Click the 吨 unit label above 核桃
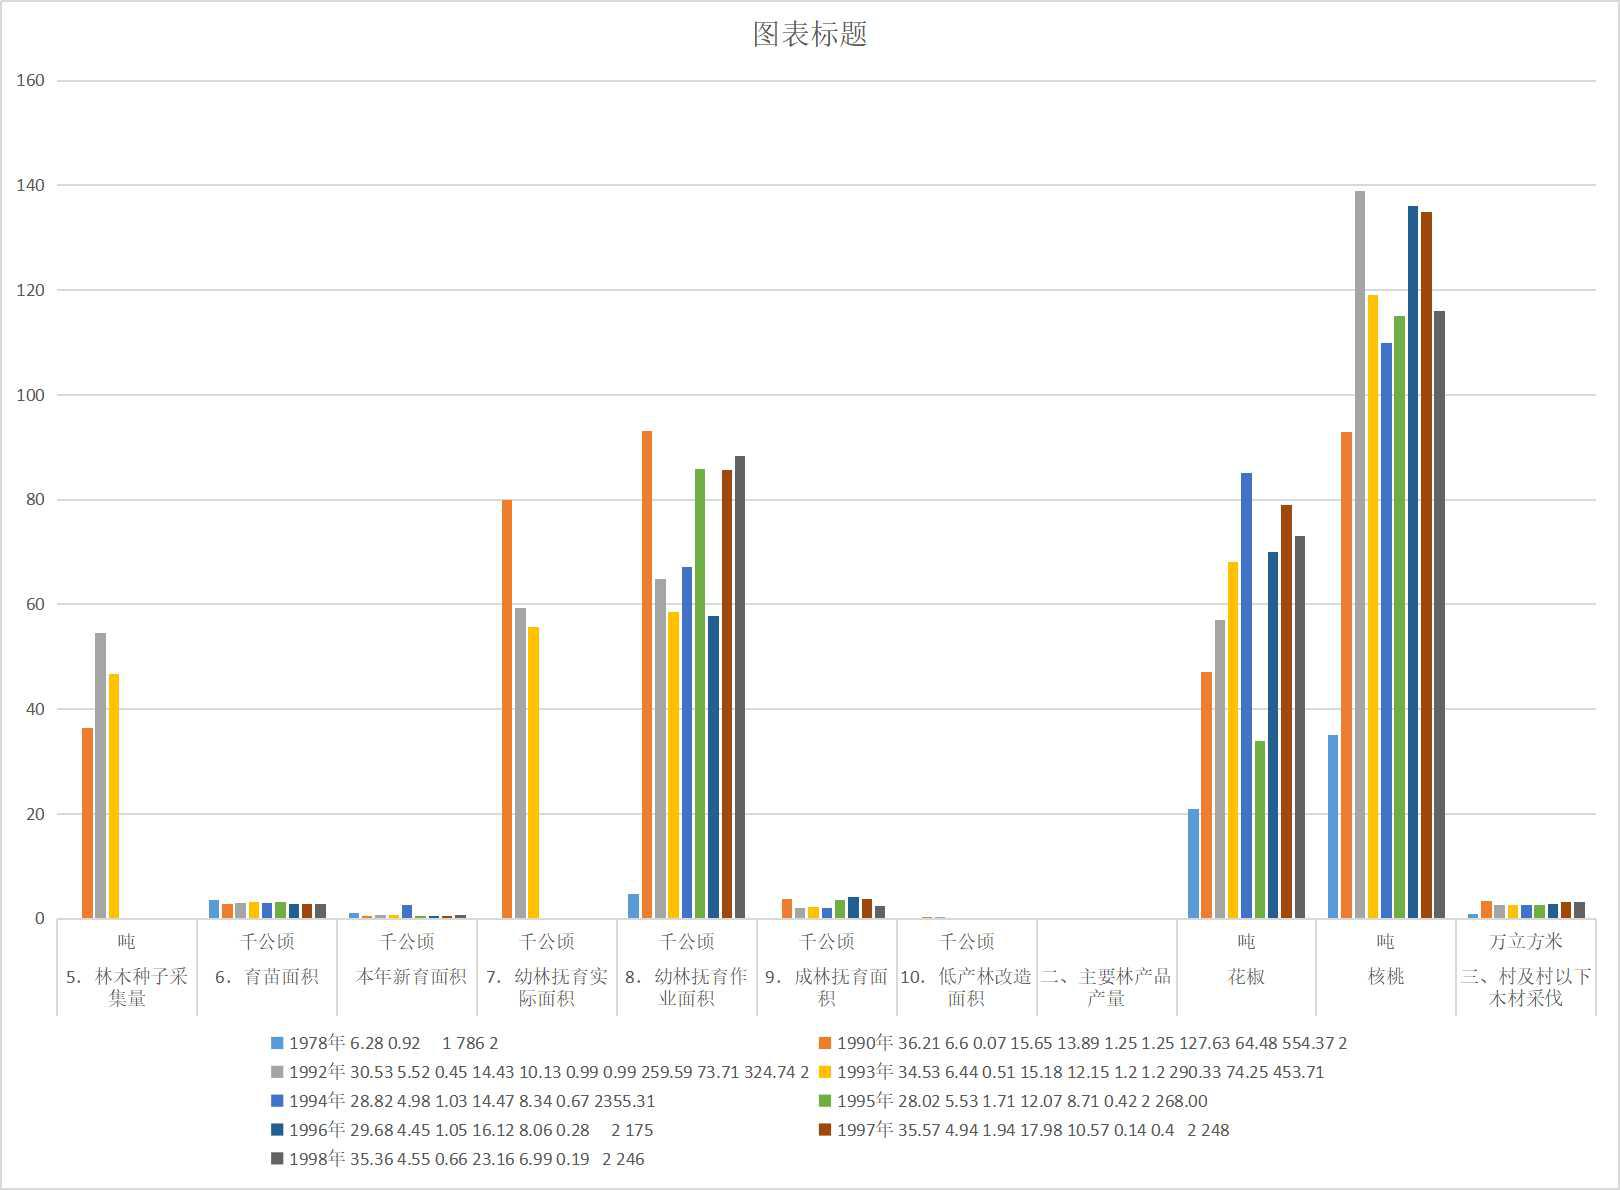The image size is (1620, 1190). coord(1386,941)
